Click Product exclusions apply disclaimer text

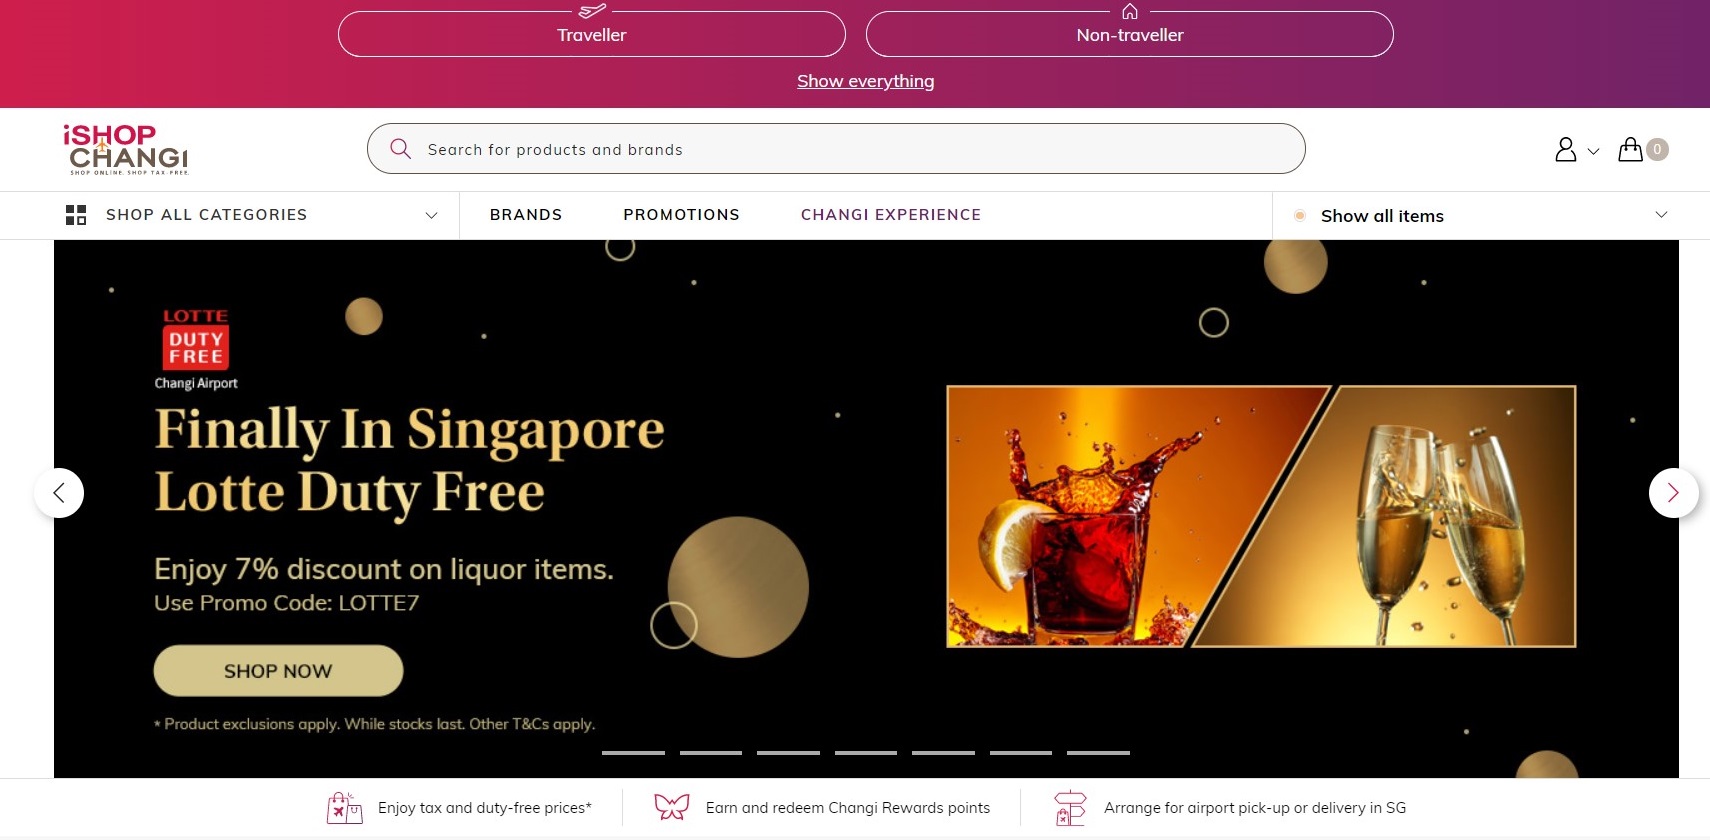375,724
